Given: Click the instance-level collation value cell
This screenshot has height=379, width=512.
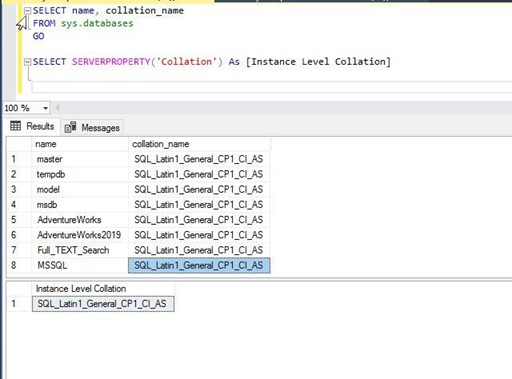Looking at the screenshot, I should click(103, 304).
